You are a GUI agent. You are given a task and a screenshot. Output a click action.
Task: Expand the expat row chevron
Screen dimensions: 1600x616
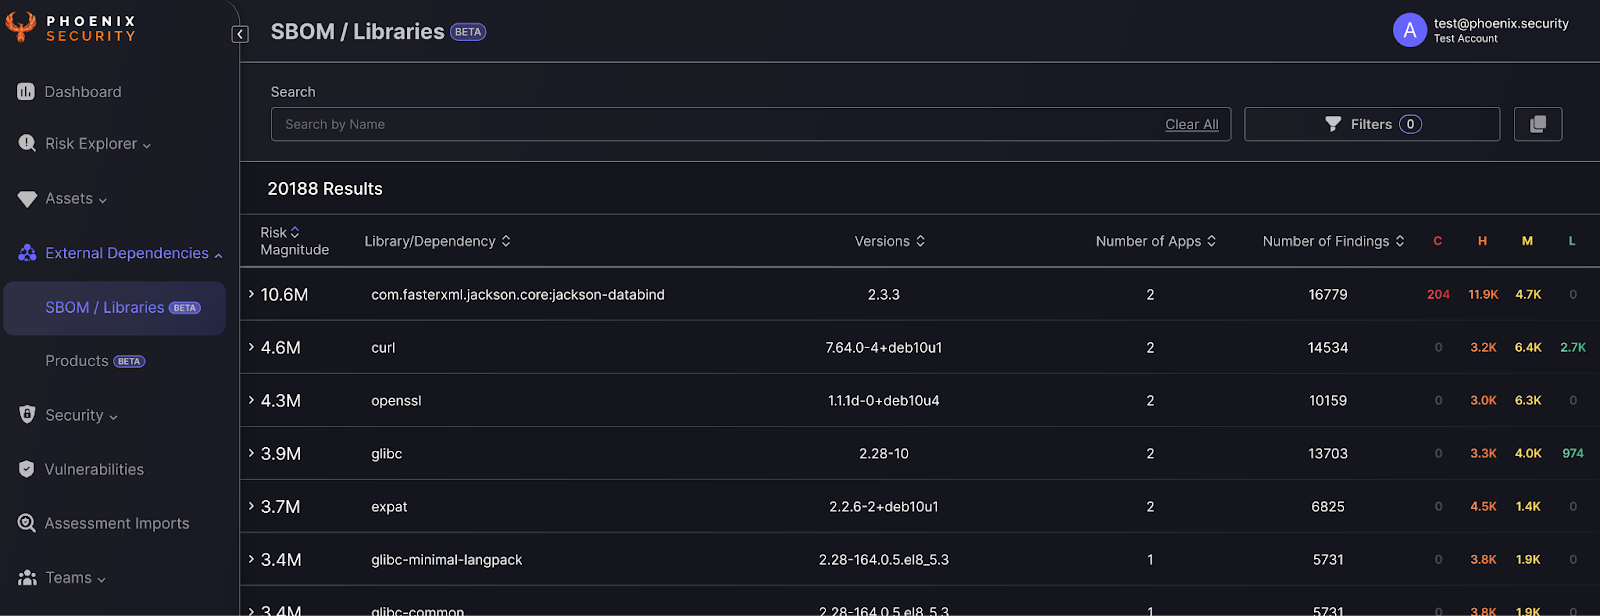pos(251,506)
